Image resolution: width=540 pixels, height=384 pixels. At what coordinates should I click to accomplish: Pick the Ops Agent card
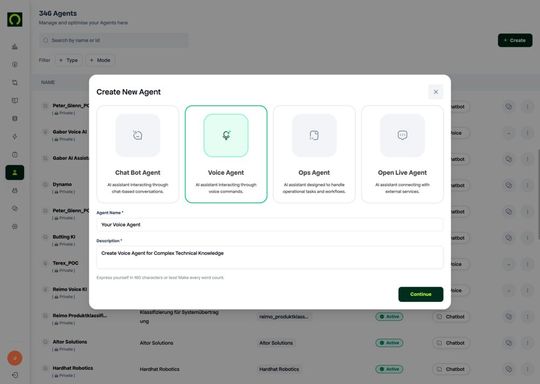[314, 154]
